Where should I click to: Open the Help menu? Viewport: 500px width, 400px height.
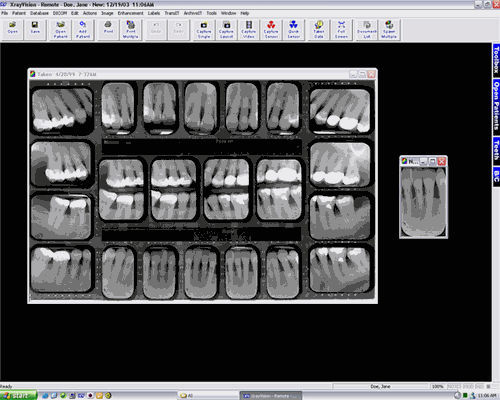click(245, 13)
